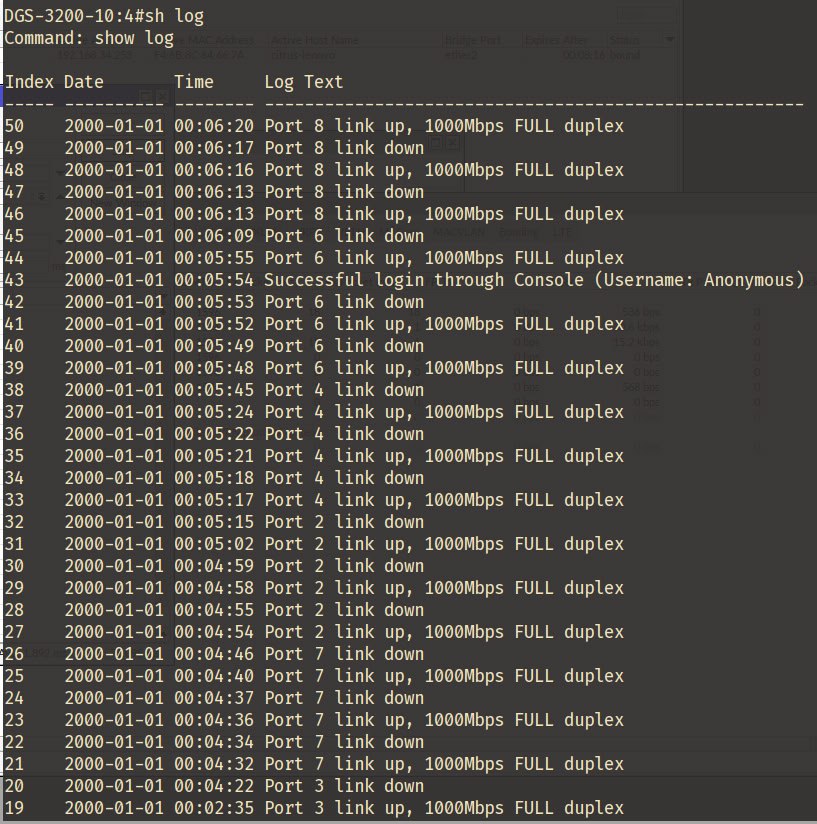
Task: Click log index 26 Port 7 link down
Action: pyautogui.click(x=214, y=654)
